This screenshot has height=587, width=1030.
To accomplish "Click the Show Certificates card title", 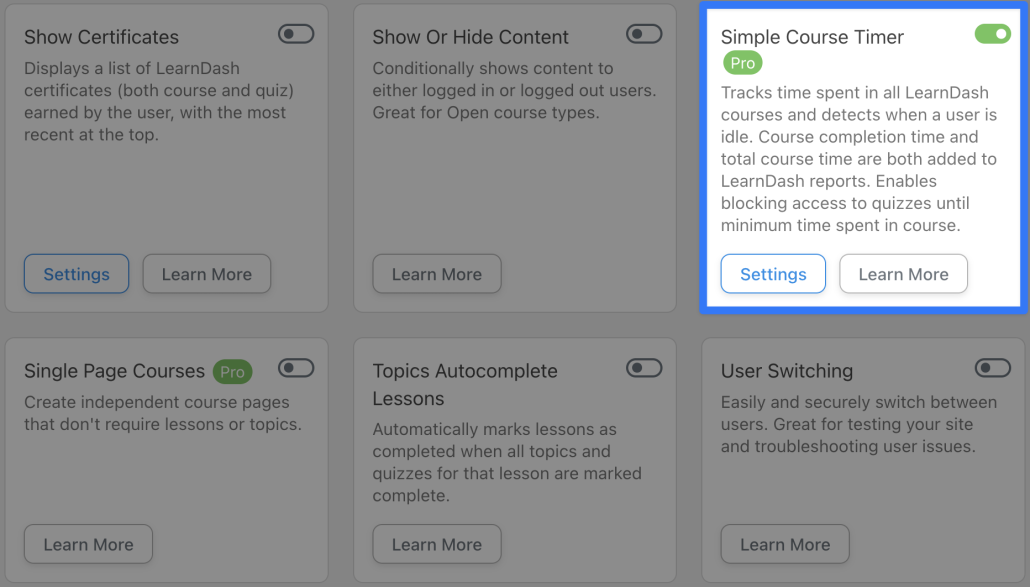I will 101,36.
